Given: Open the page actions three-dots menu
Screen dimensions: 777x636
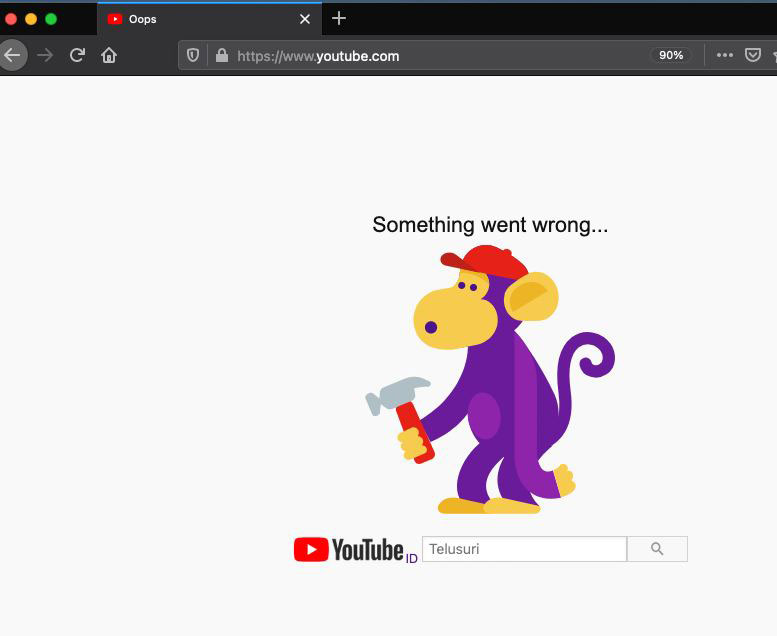Looking at the screenshot, I should [724, 55].
